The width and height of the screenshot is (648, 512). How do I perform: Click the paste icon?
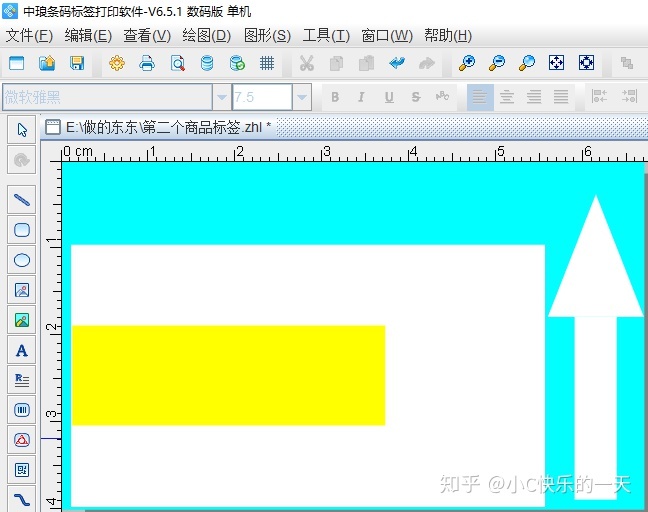point(367,63)
